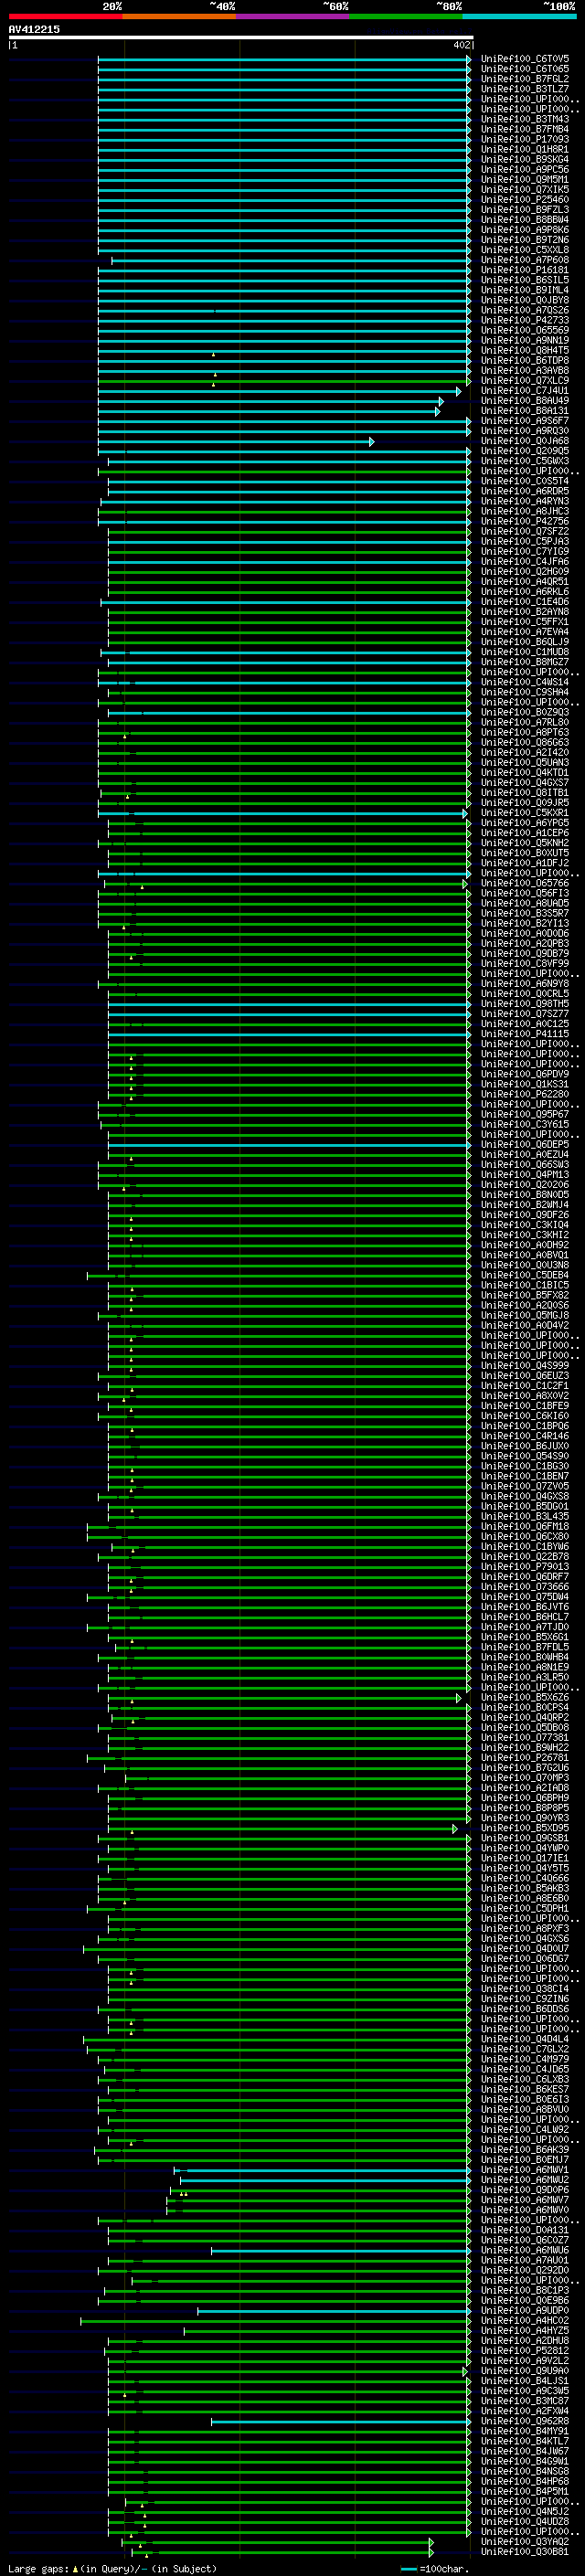Viewport: 585px width, 2576px height.
Task: Select hit label UniRef100_Q1H8R1
Action: pos(525,149)
